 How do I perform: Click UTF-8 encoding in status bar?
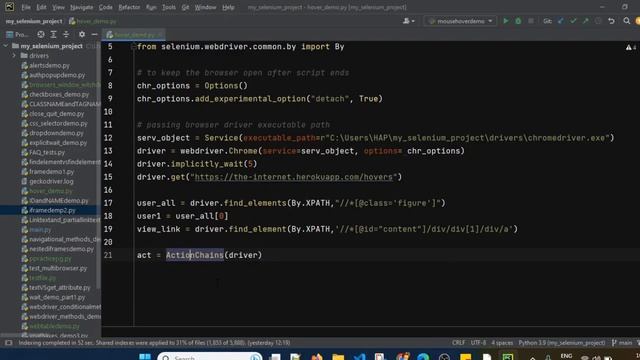pyautogui.click(x=478, y=343)
